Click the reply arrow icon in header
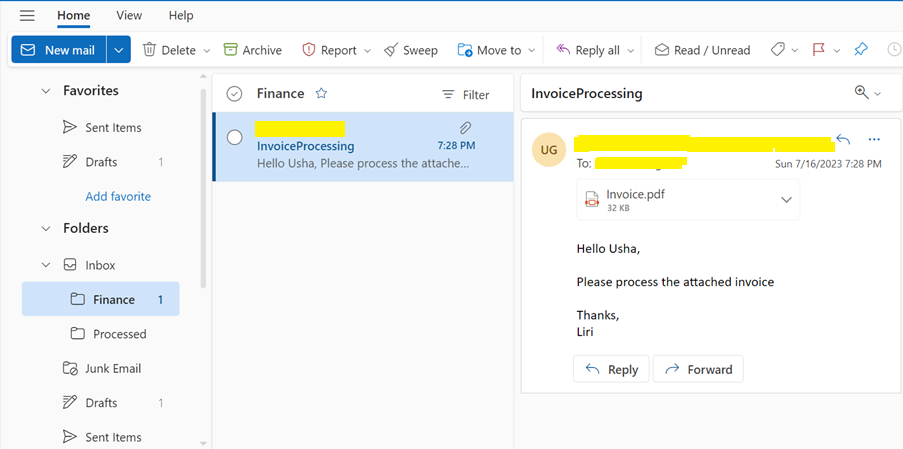 tap(843, 139)
